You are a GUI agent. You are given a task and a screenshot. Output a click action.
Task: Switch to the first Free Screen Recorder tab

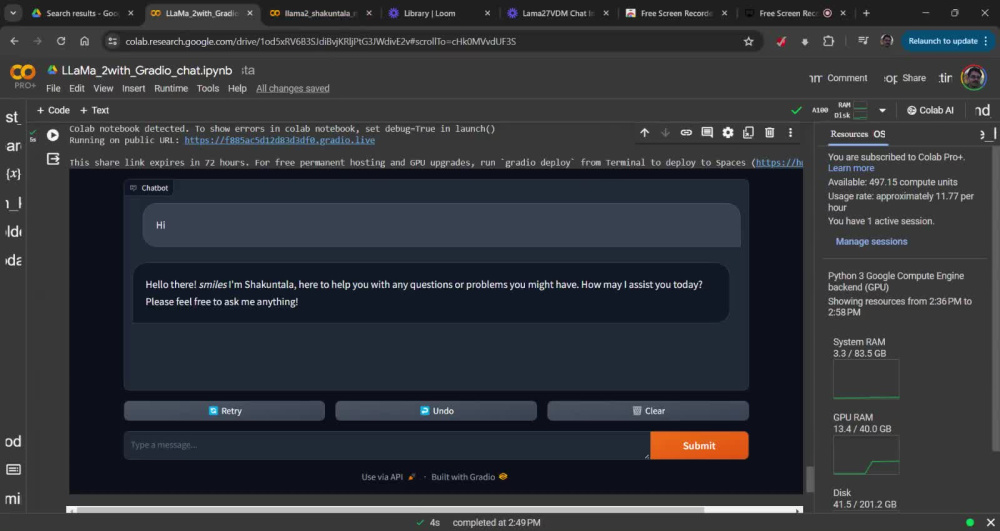tap(677, 13)
